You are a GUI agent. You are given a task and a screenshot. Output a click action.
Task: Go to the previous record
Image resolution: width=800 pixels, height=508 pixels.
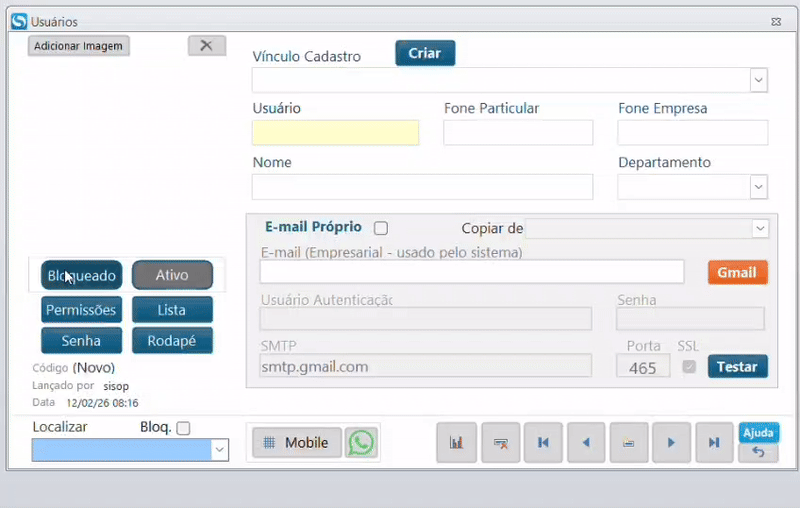pyautogui.click(x=586, y=442)
